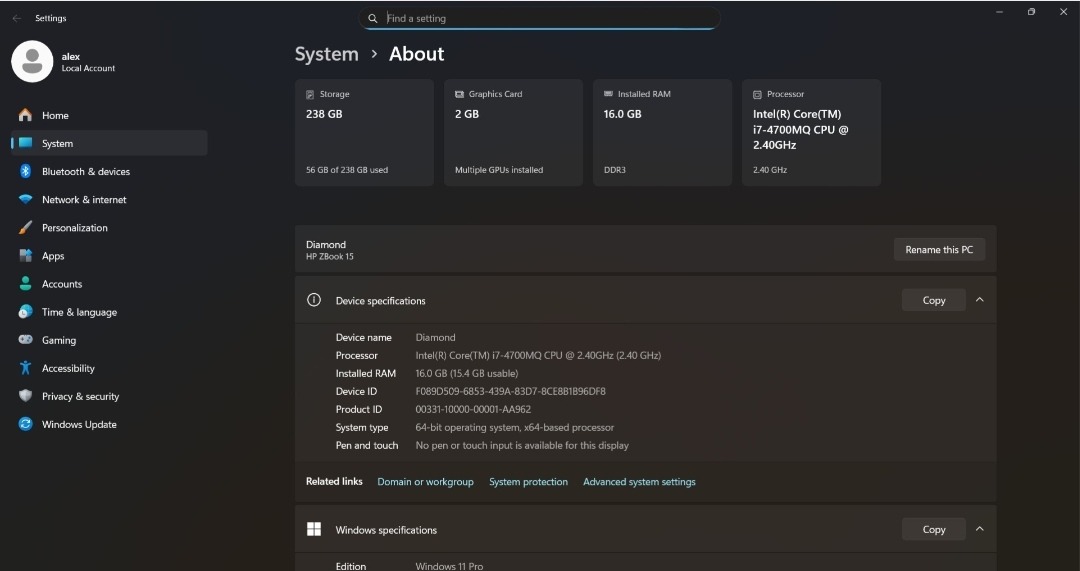Open the System protection link
The image size is (1080, 571).
click(528, 482)
